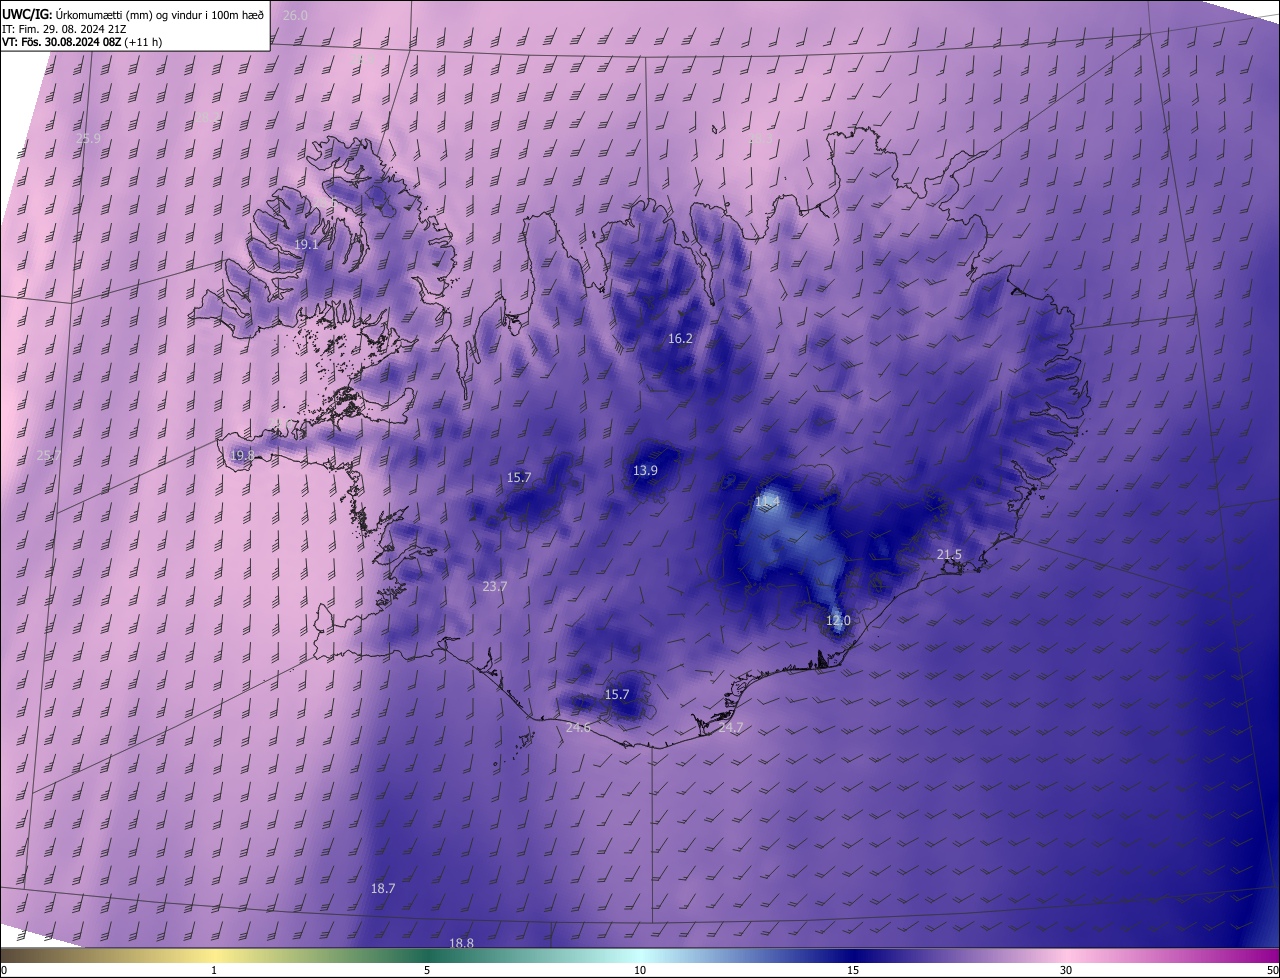The width and height of the screenshot is (1280, 978).
Task: Click the color scale tick labeled 50
Action: point(1272,971)
